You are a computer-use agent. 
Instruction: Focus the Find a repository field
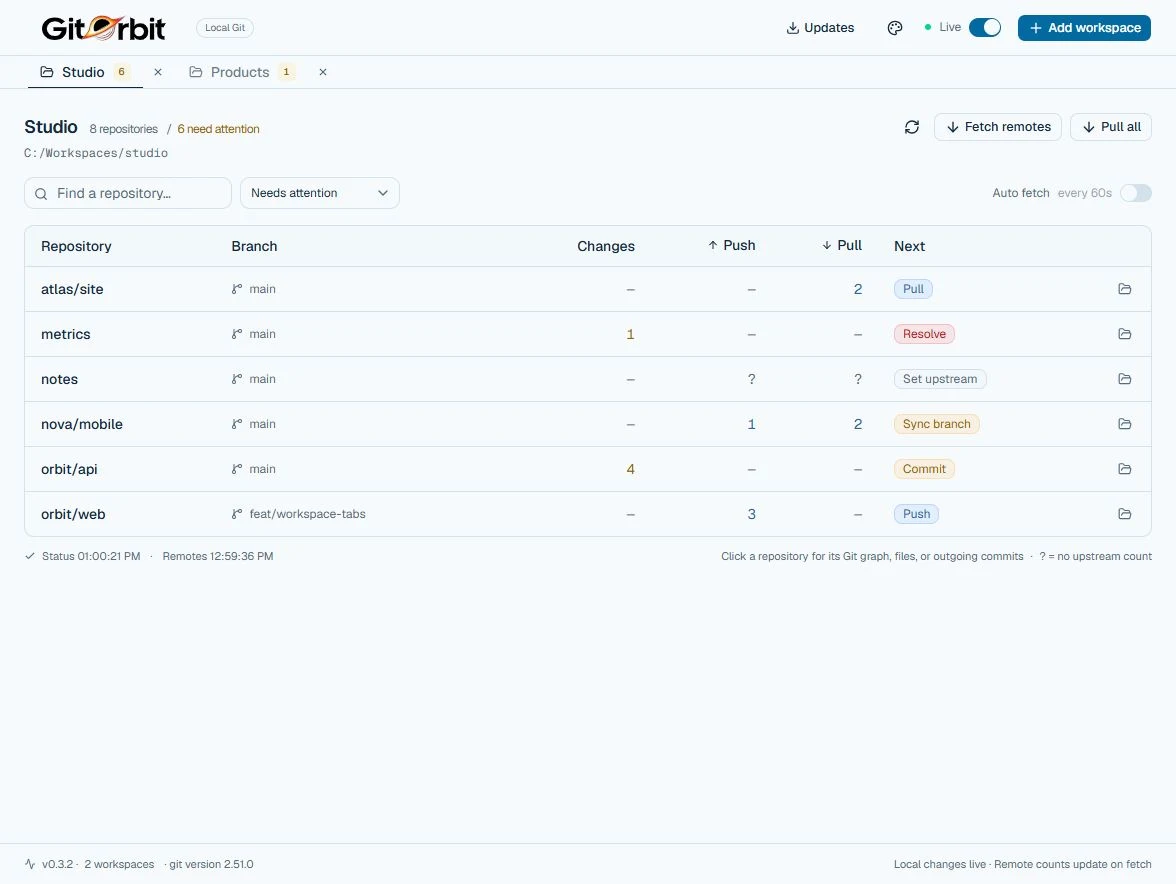(128, 193)
